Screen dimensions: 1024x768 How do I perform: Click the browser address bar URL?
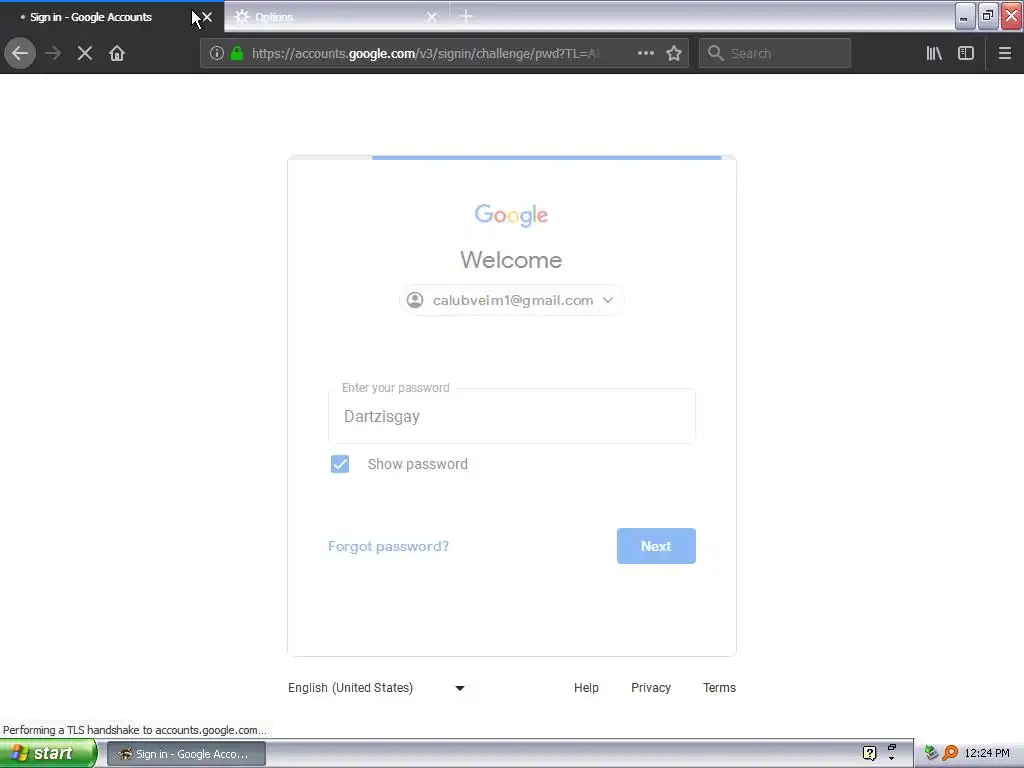[x=425, y=53]
